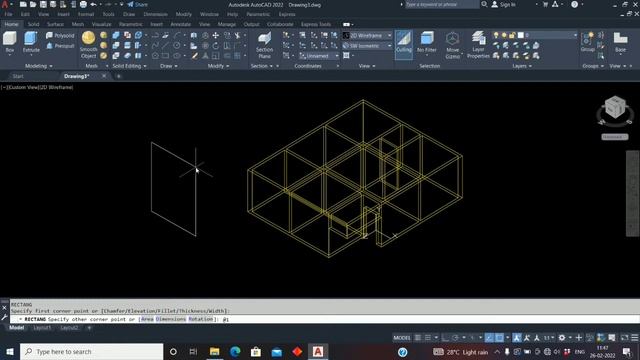640x360 pixels.
Task: Expand the Modeling panel
Action: coord(38,66)
